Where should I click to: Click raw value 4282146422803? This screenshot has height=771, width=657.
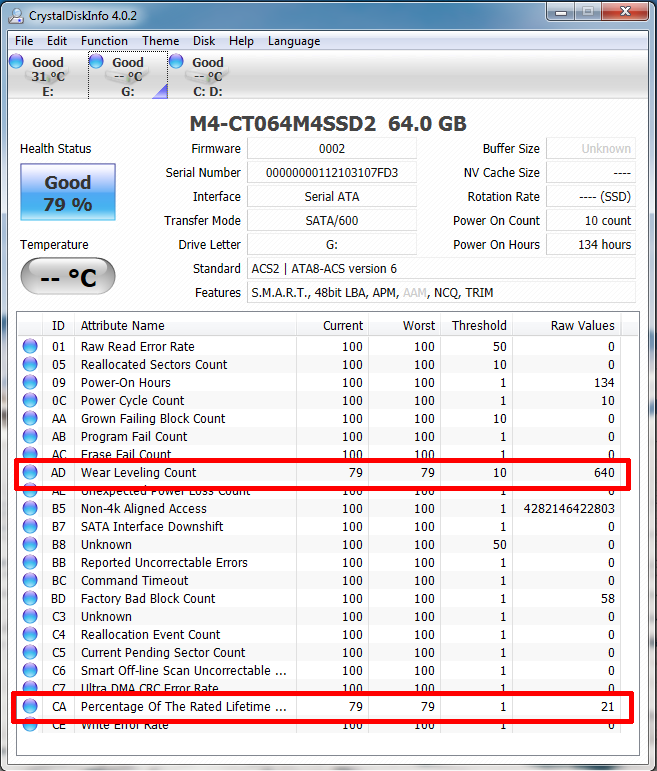click(569, 508)
